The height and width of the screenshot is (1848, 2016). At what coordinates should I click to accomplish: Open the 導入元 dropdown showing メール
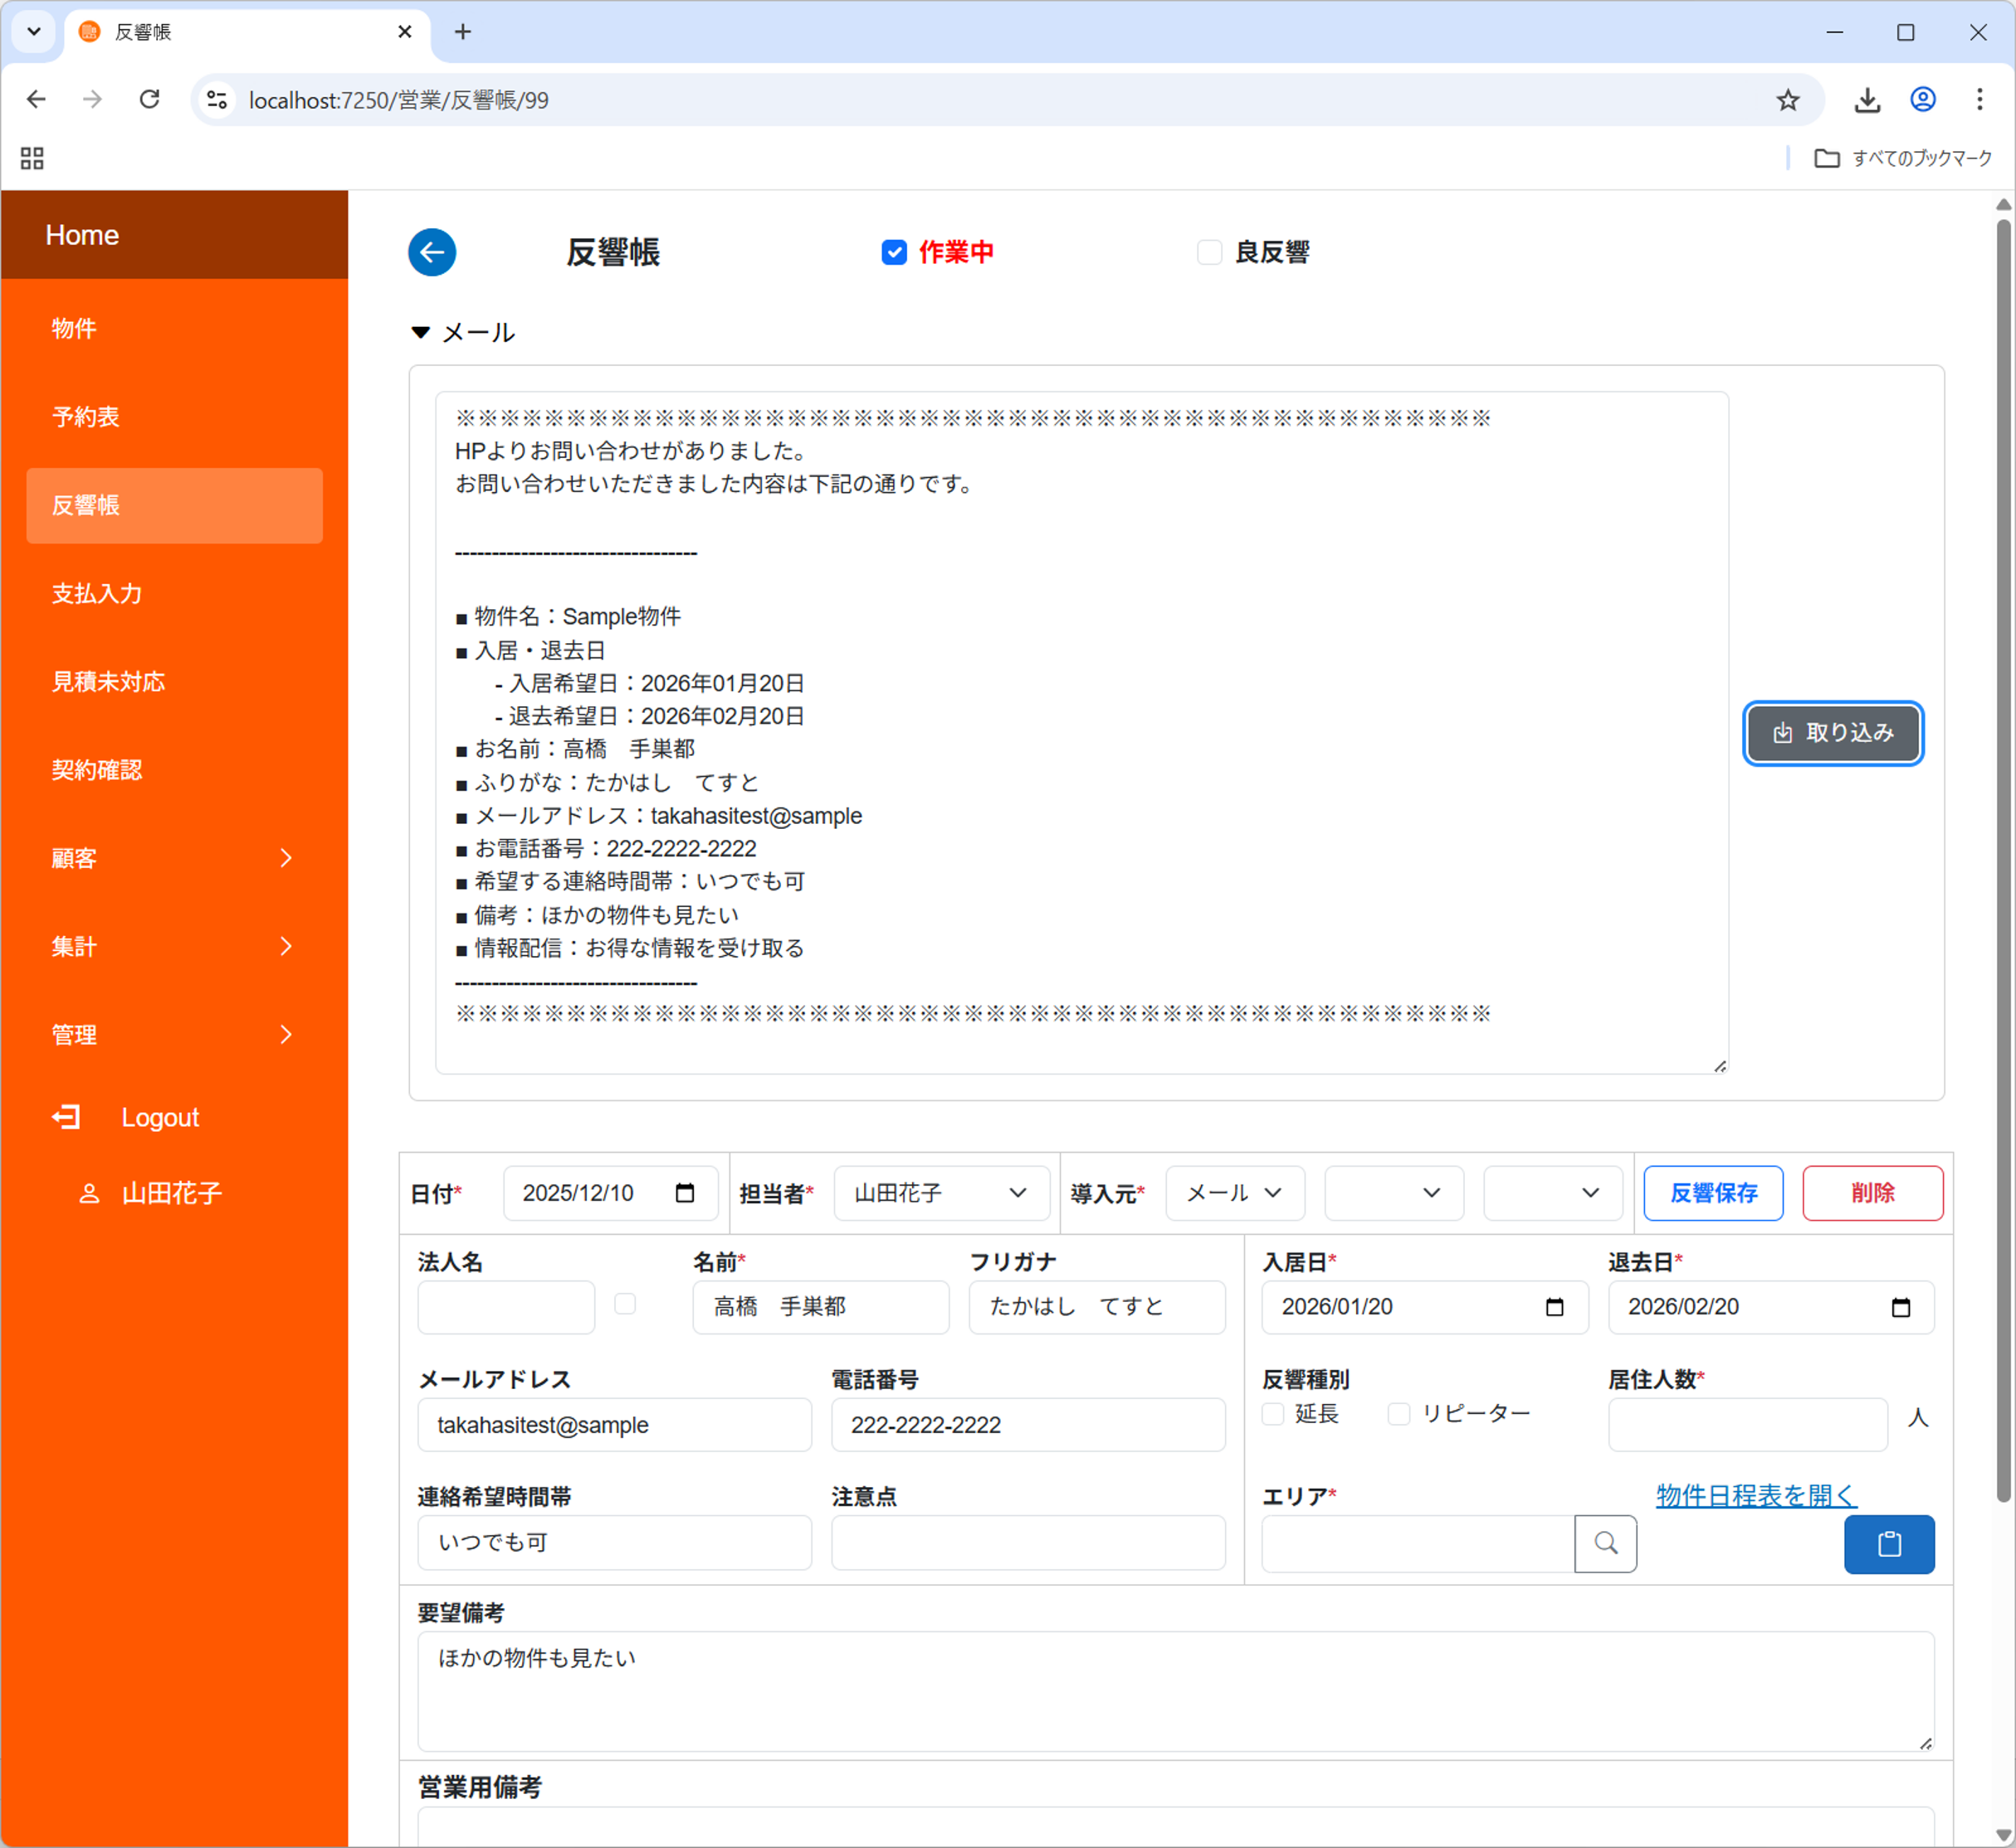click(x=1234, y=1193)
